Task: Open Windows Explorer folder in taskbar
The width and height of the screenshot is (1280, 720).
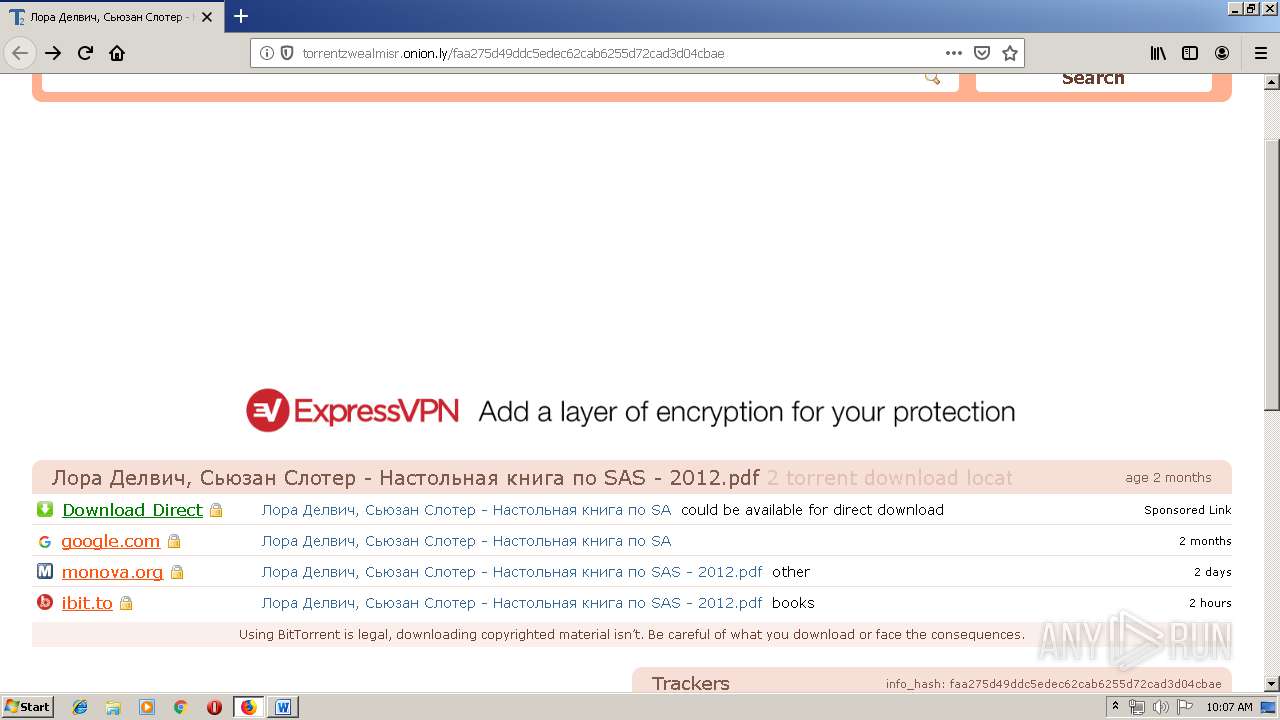Action: [113, 707]
